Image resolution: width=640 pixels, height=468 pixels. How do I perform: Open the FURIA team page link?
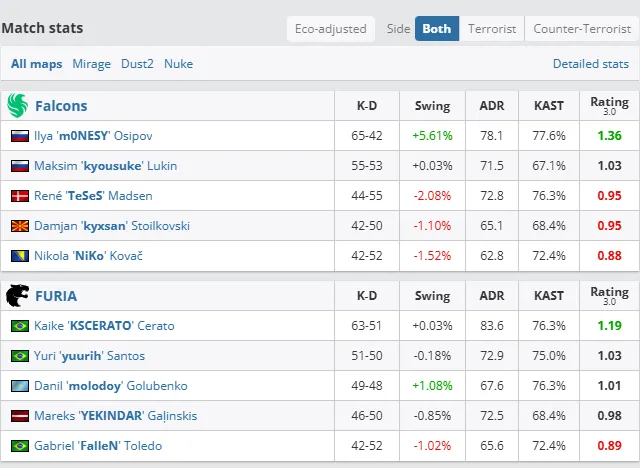[56, 296]
